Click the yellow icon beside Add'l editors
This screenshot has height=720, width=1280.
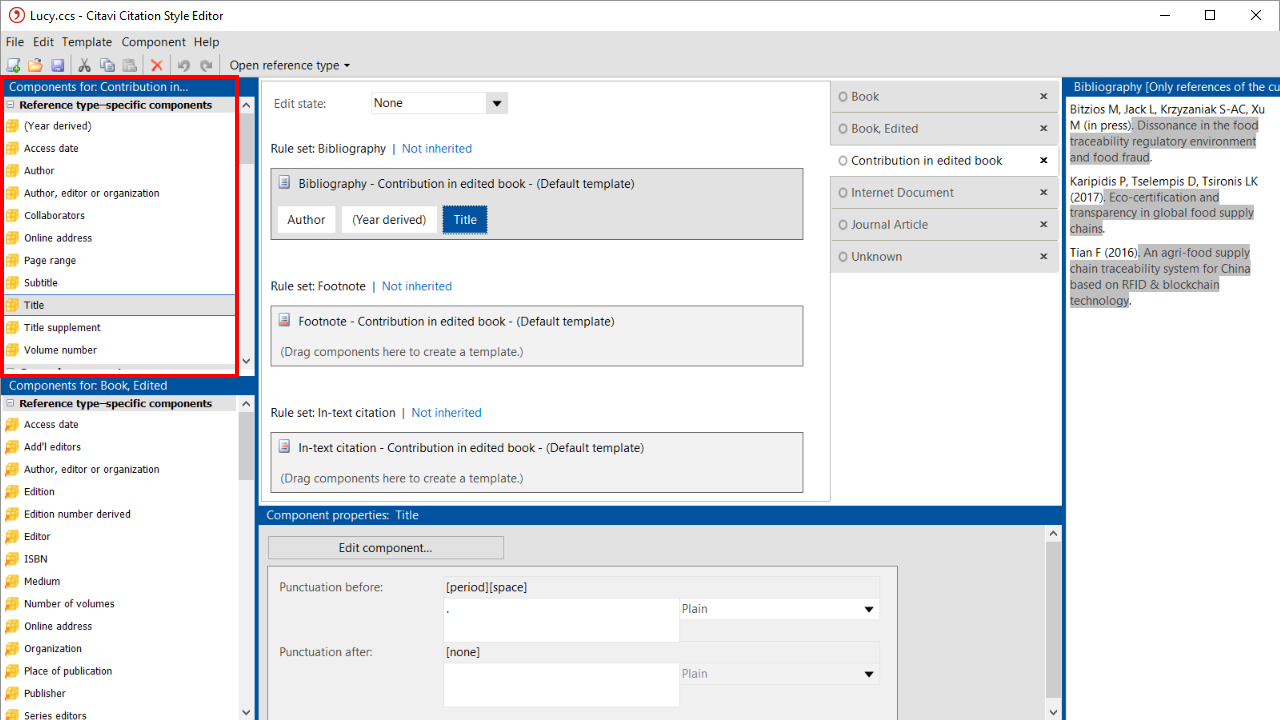point(12,447)
